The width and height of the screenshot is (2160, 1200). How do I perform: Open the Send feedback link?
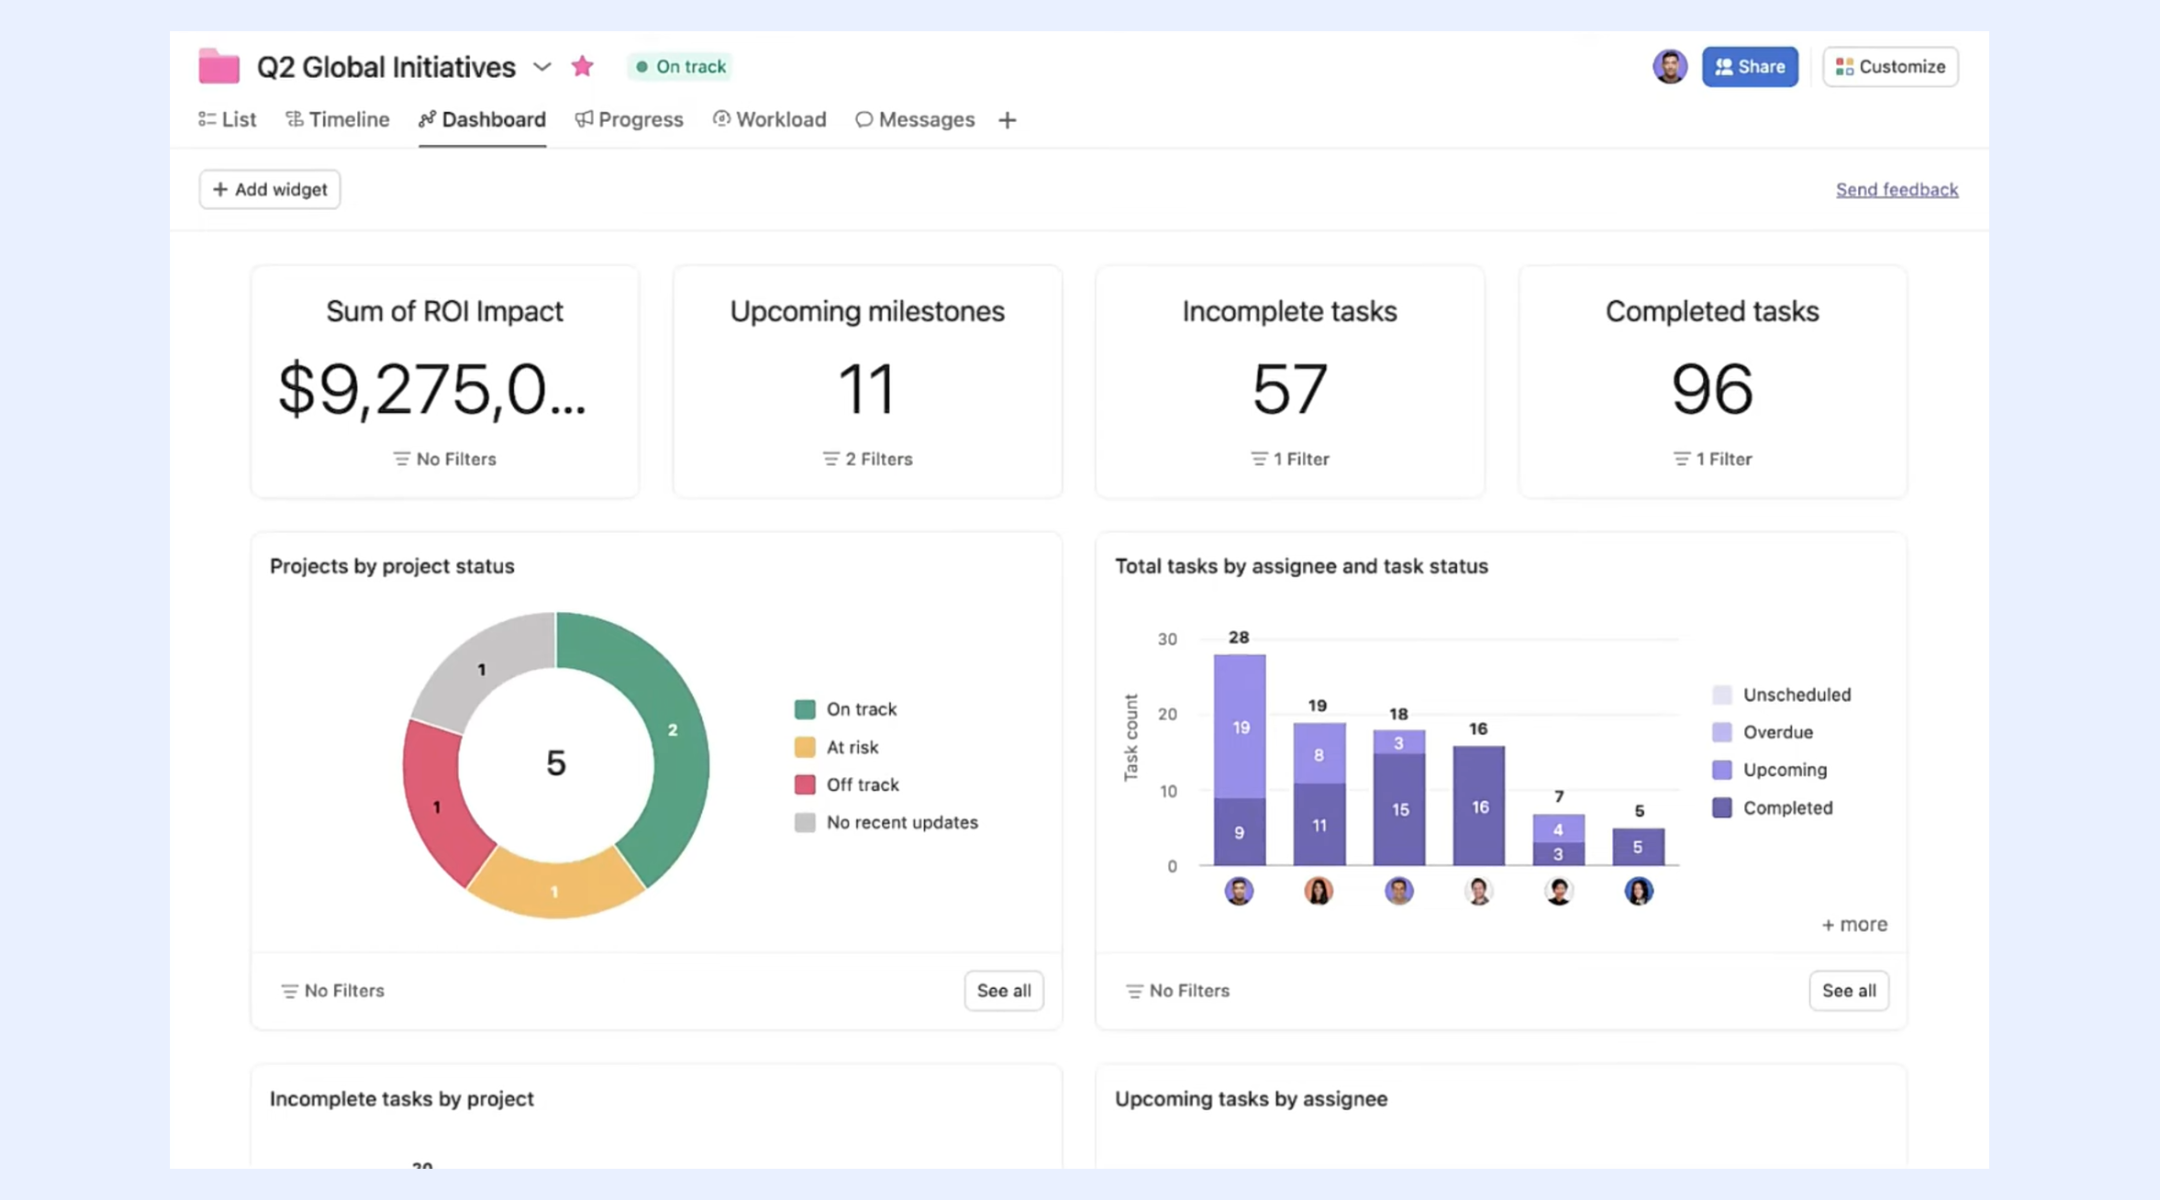(x=1897, y=189)
